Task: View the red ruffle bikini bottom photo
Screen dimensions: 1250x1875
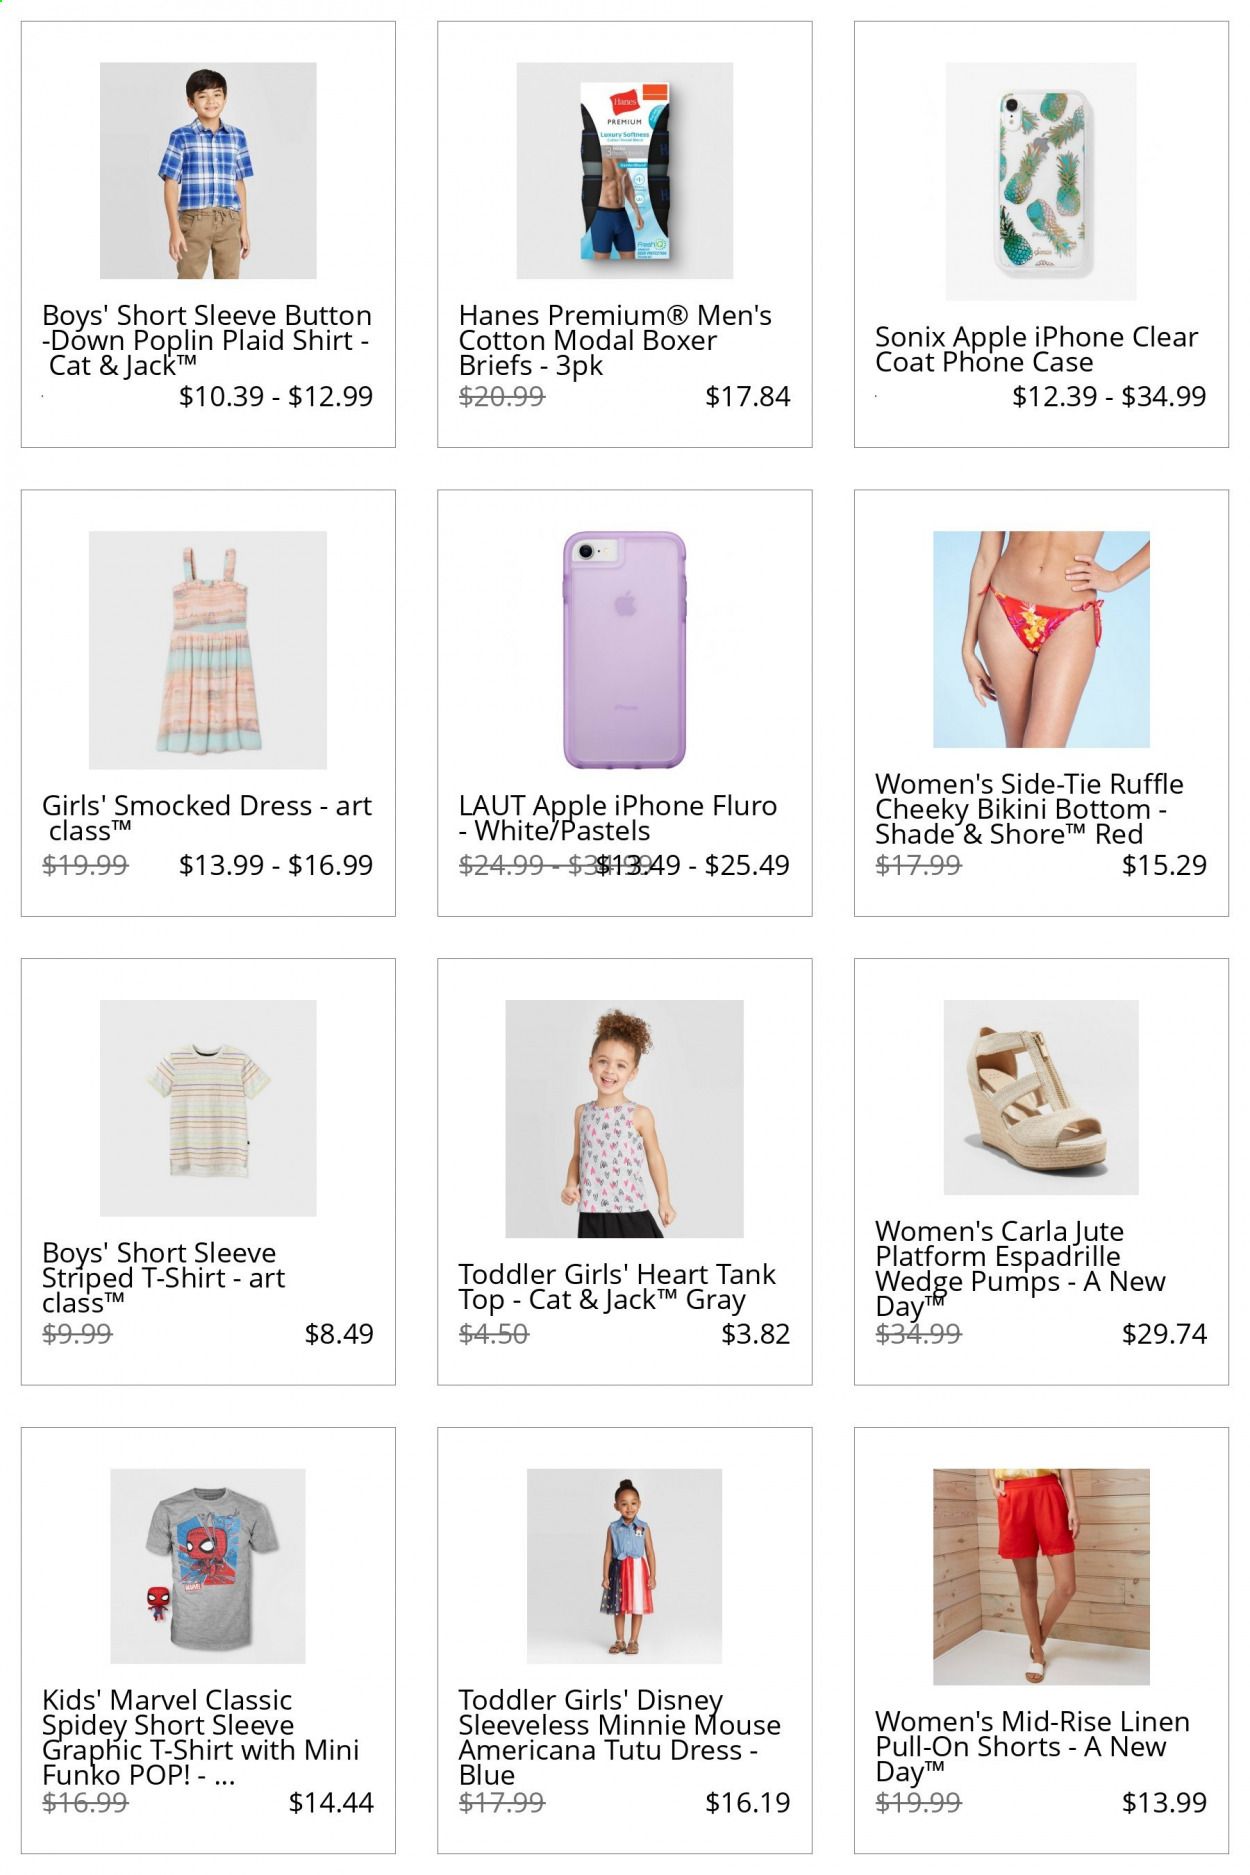Action: click(x=1041, y=639)
